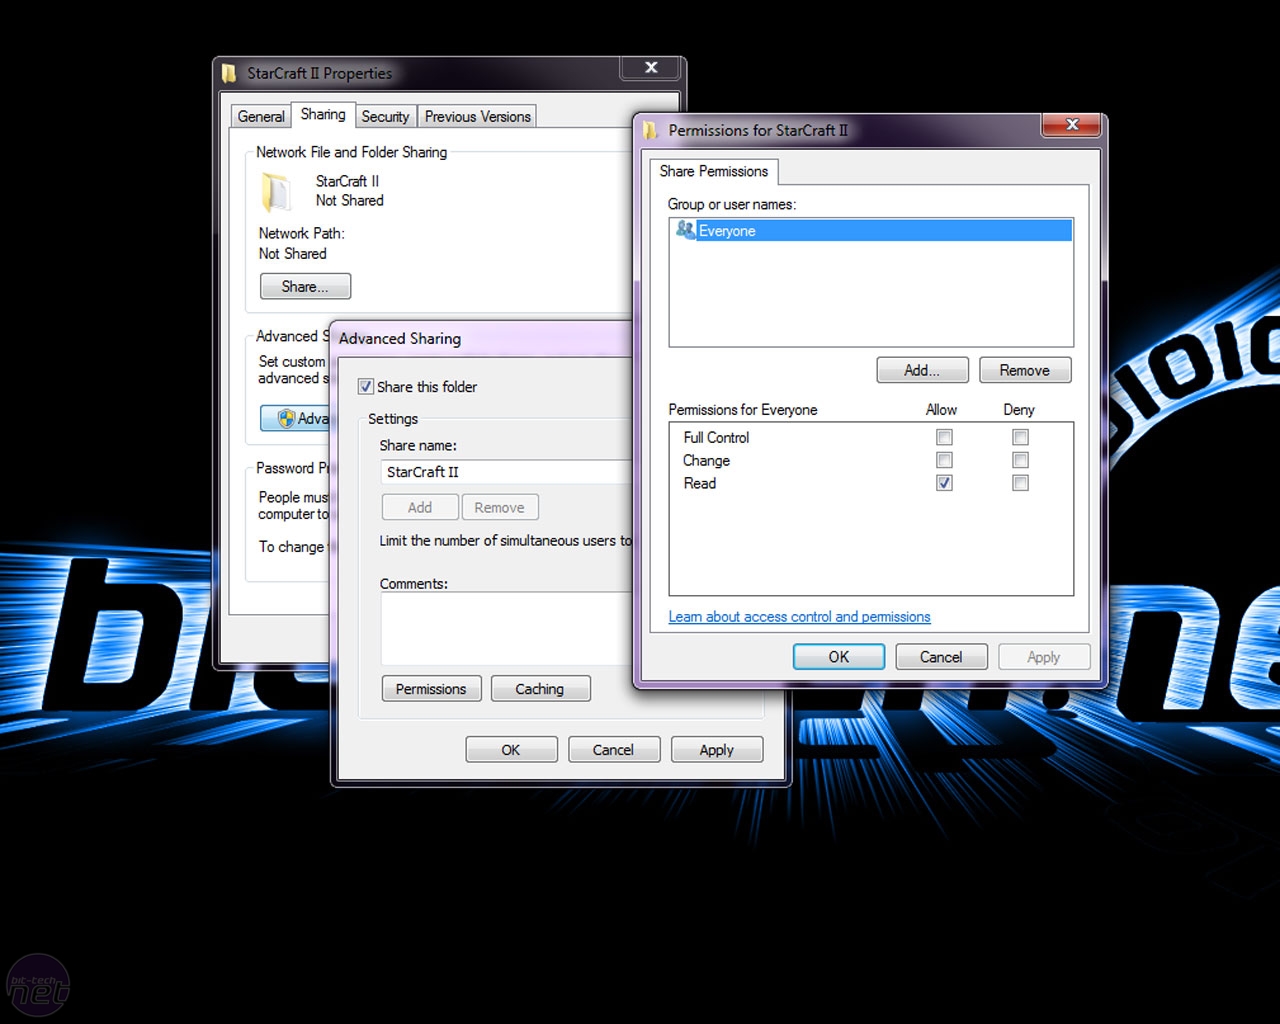Click the folder icon in Permissions title bar
1280x1024 pixels.
coord(651,130)
